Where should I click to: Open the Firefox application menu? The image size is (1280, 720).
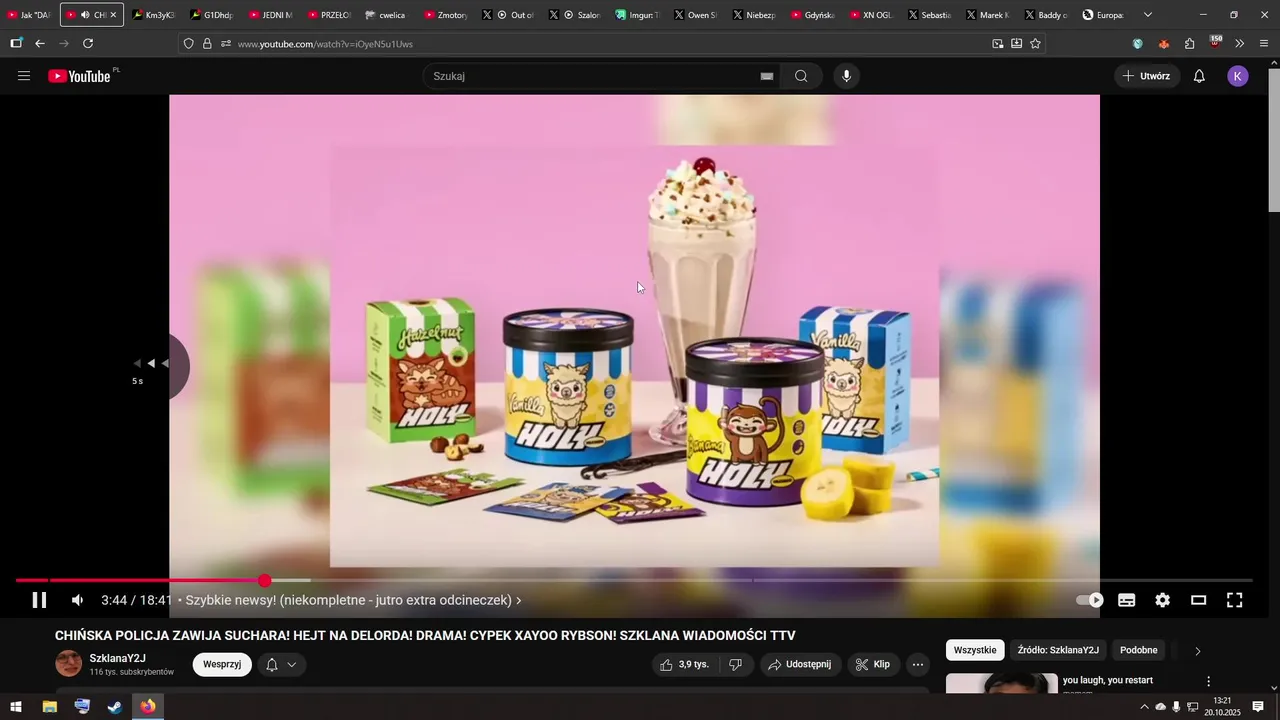(x=1264, y=44)
